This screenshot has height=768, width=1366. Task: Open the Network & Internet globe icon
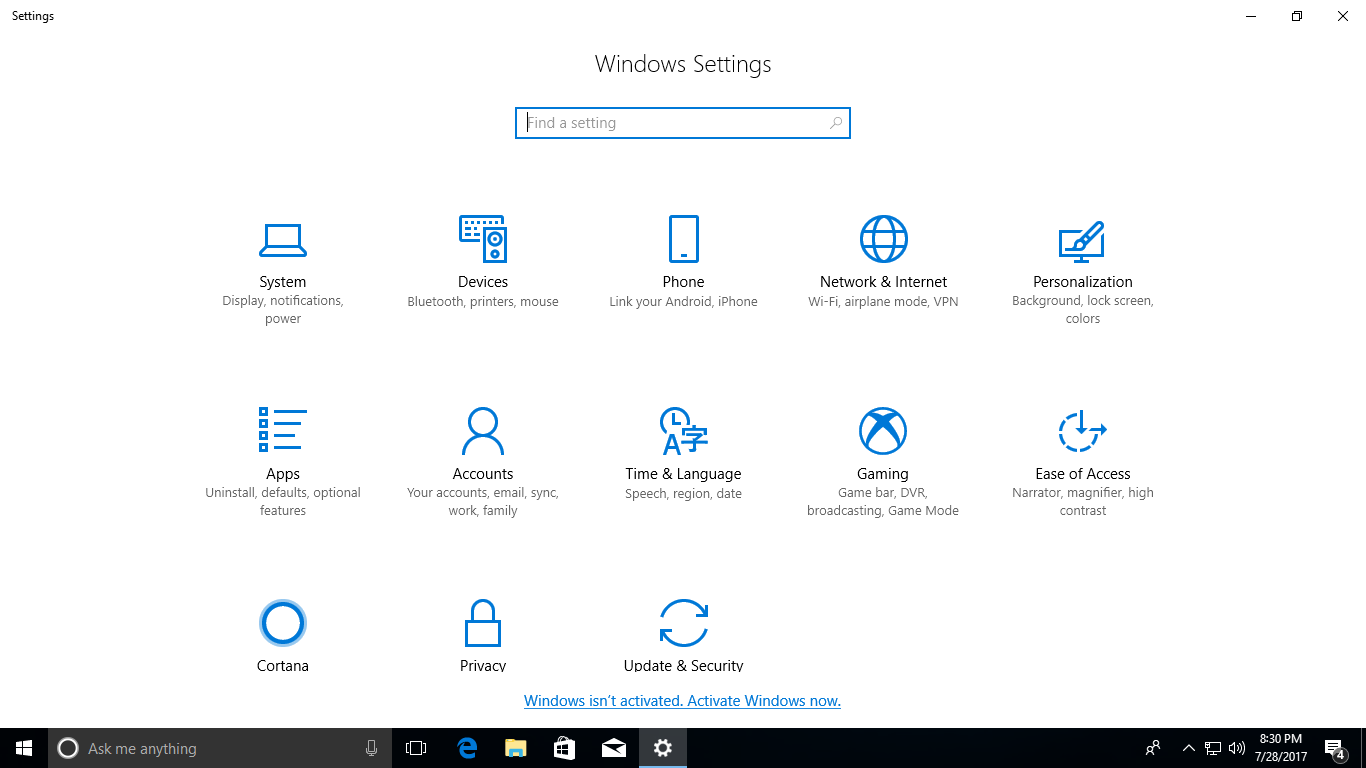[x=883, y=239]
